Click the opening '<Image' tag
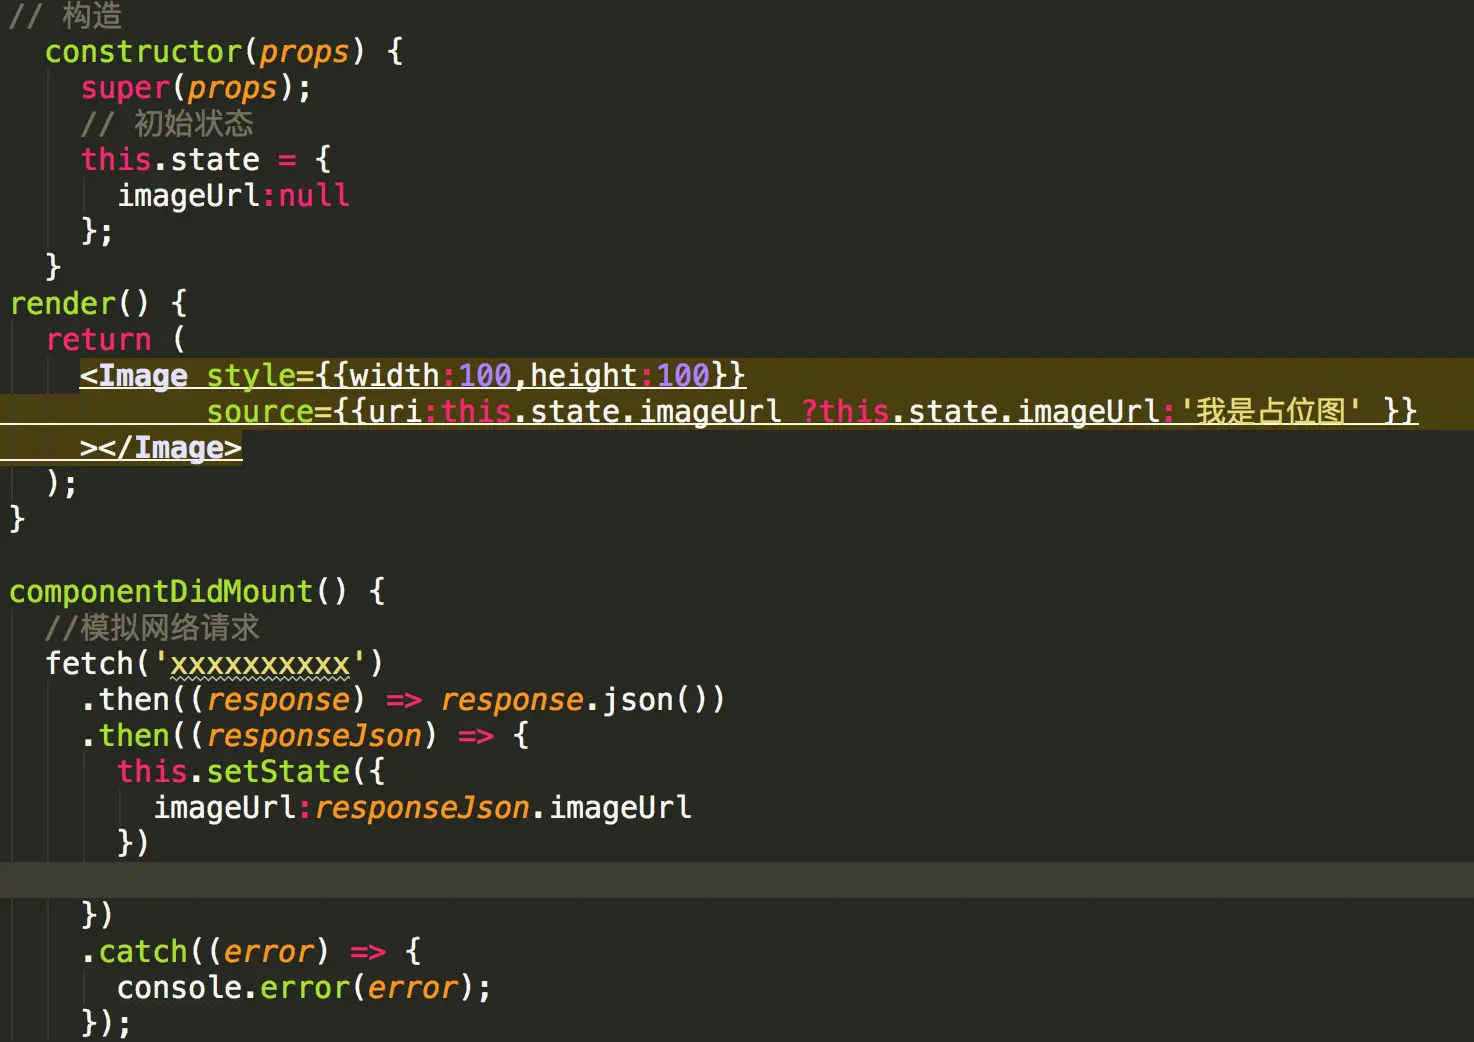 tap(134, 376)
